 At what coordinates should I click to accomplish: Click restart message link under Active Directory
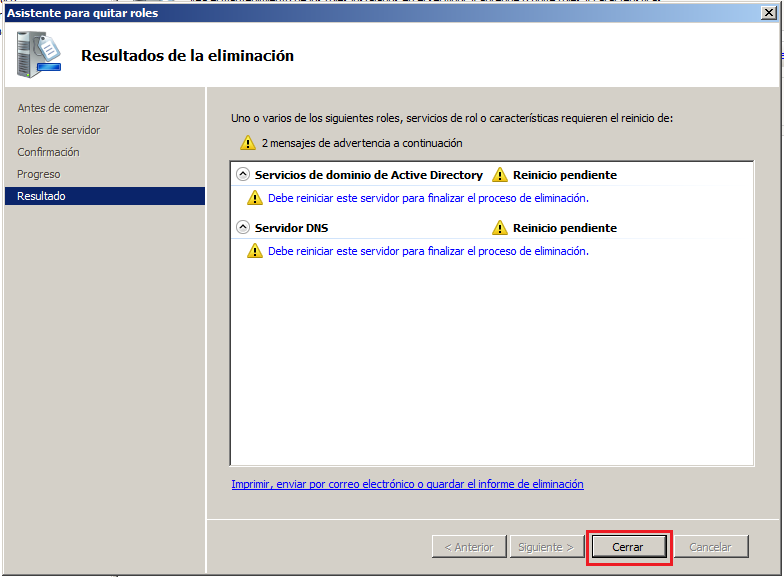tap(428, 198)
